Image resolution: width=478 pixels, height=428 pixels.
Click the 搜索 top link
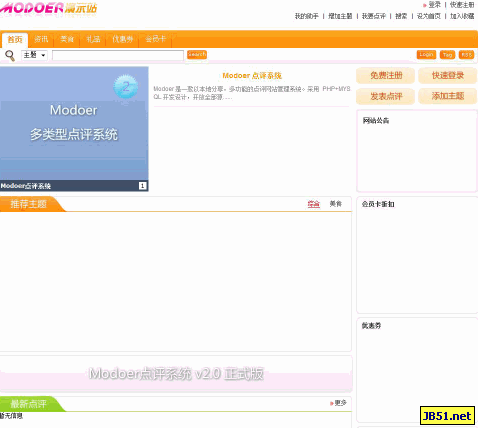401,16
